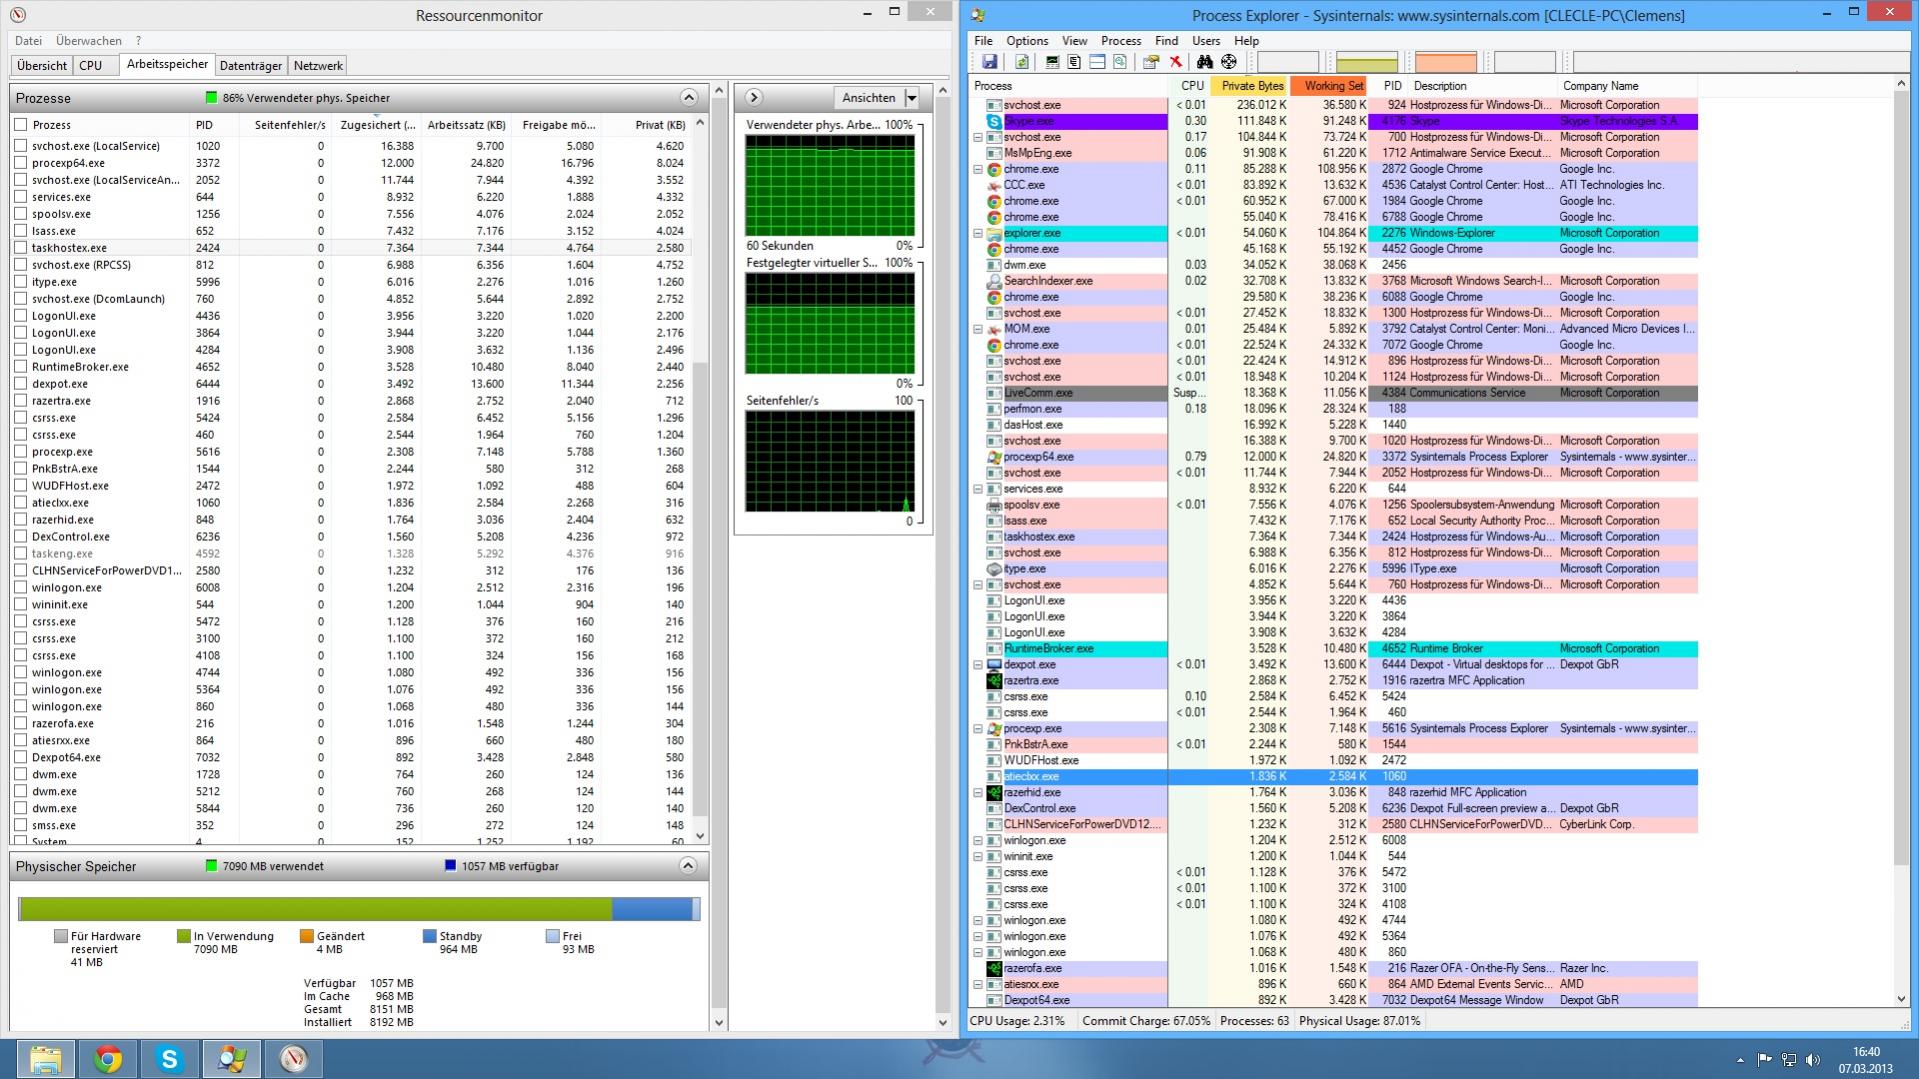Click the spoolsv.exe printer icon
The image size is (1919, 1079).
click(994, 505)
